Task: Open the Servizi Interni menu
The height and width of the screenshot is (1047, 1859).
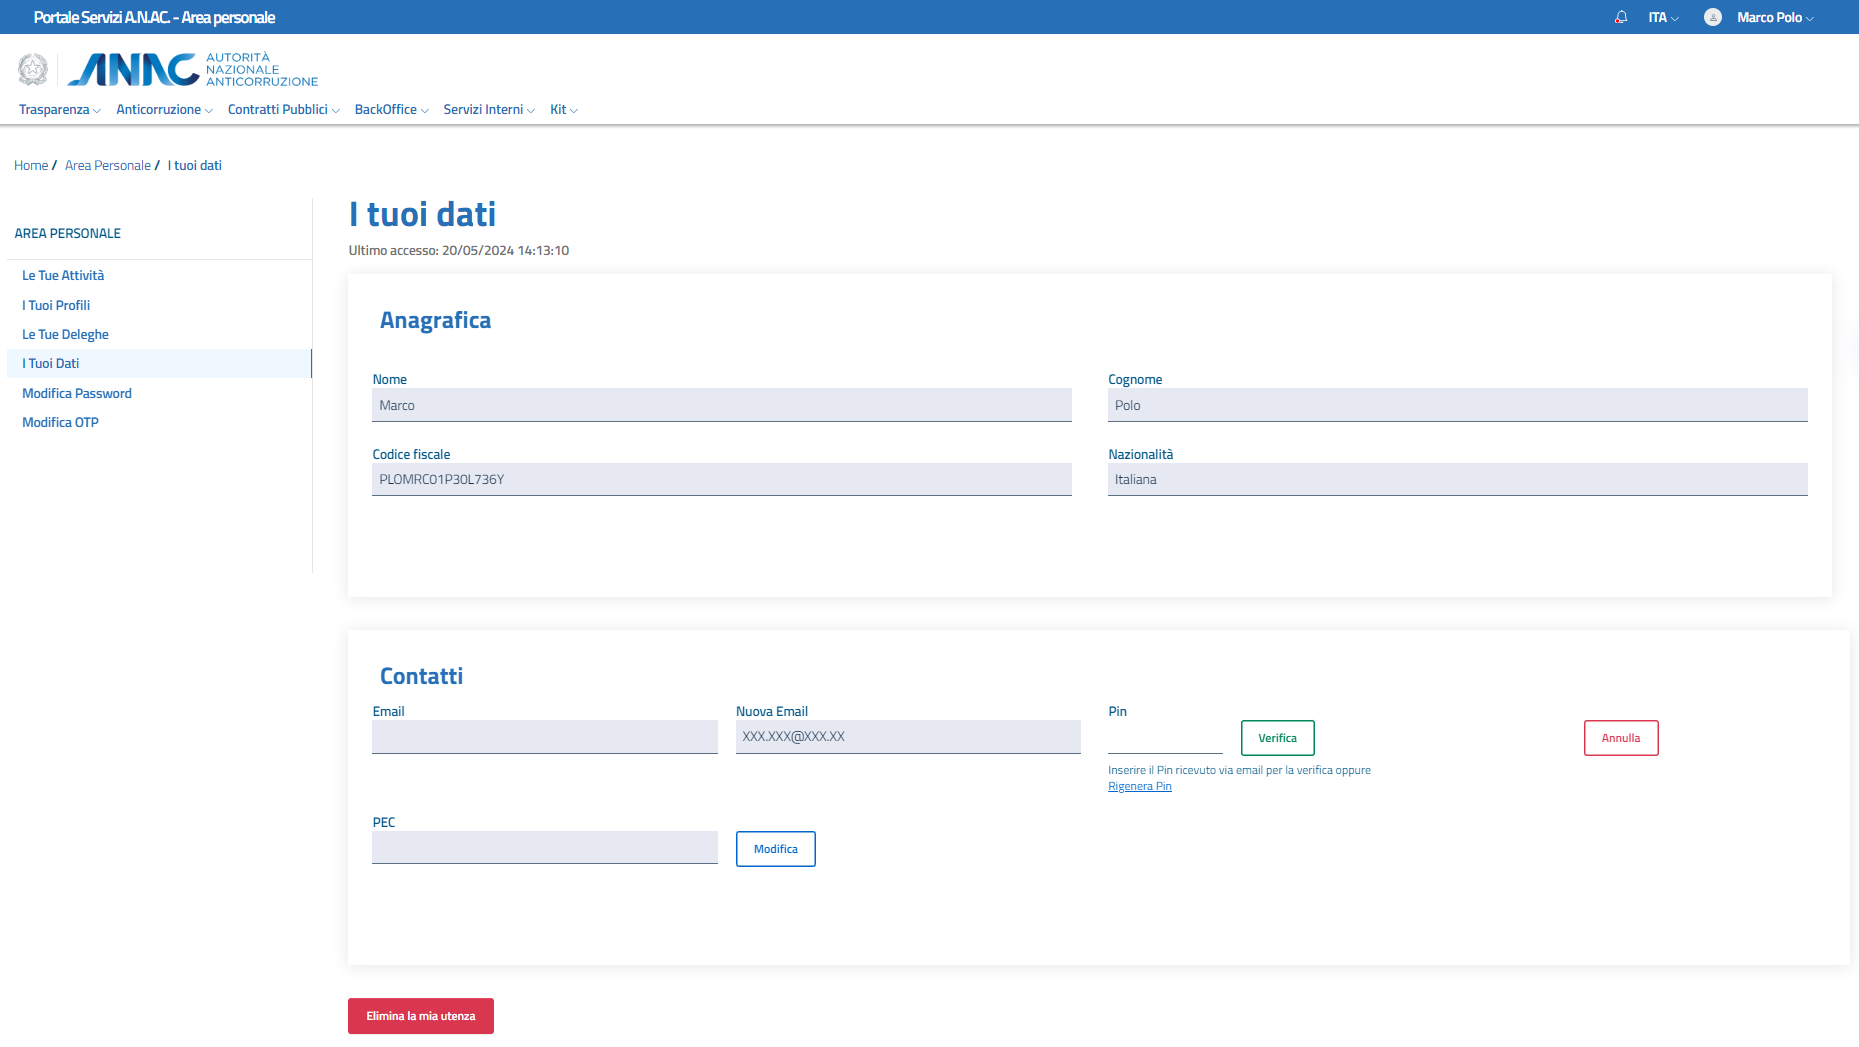Action: 488,110
